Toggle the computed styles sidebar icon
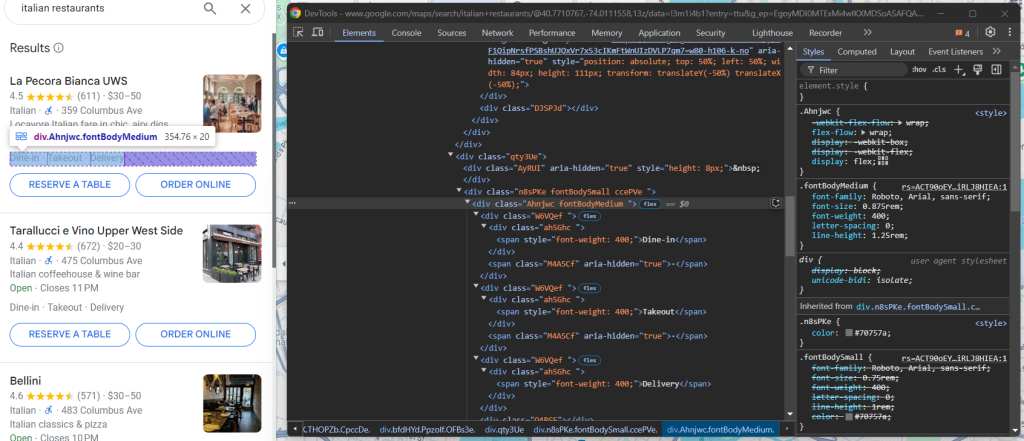 (996, 69)
